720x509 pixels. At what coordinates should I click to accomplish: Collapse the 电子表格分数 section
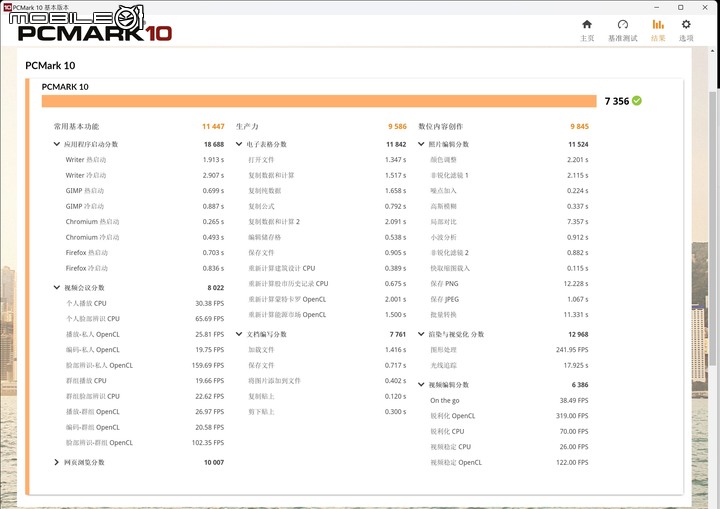tap(239, 144)
